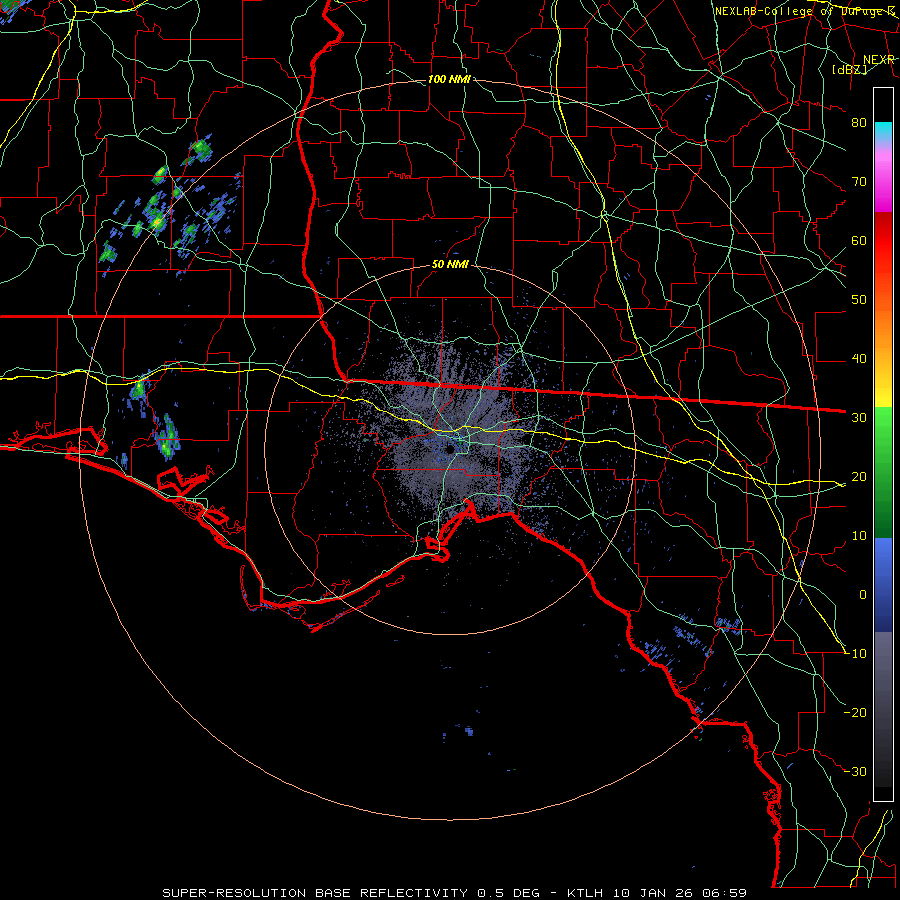Click the magenta-pink segment of the color bar

[883, 178]
